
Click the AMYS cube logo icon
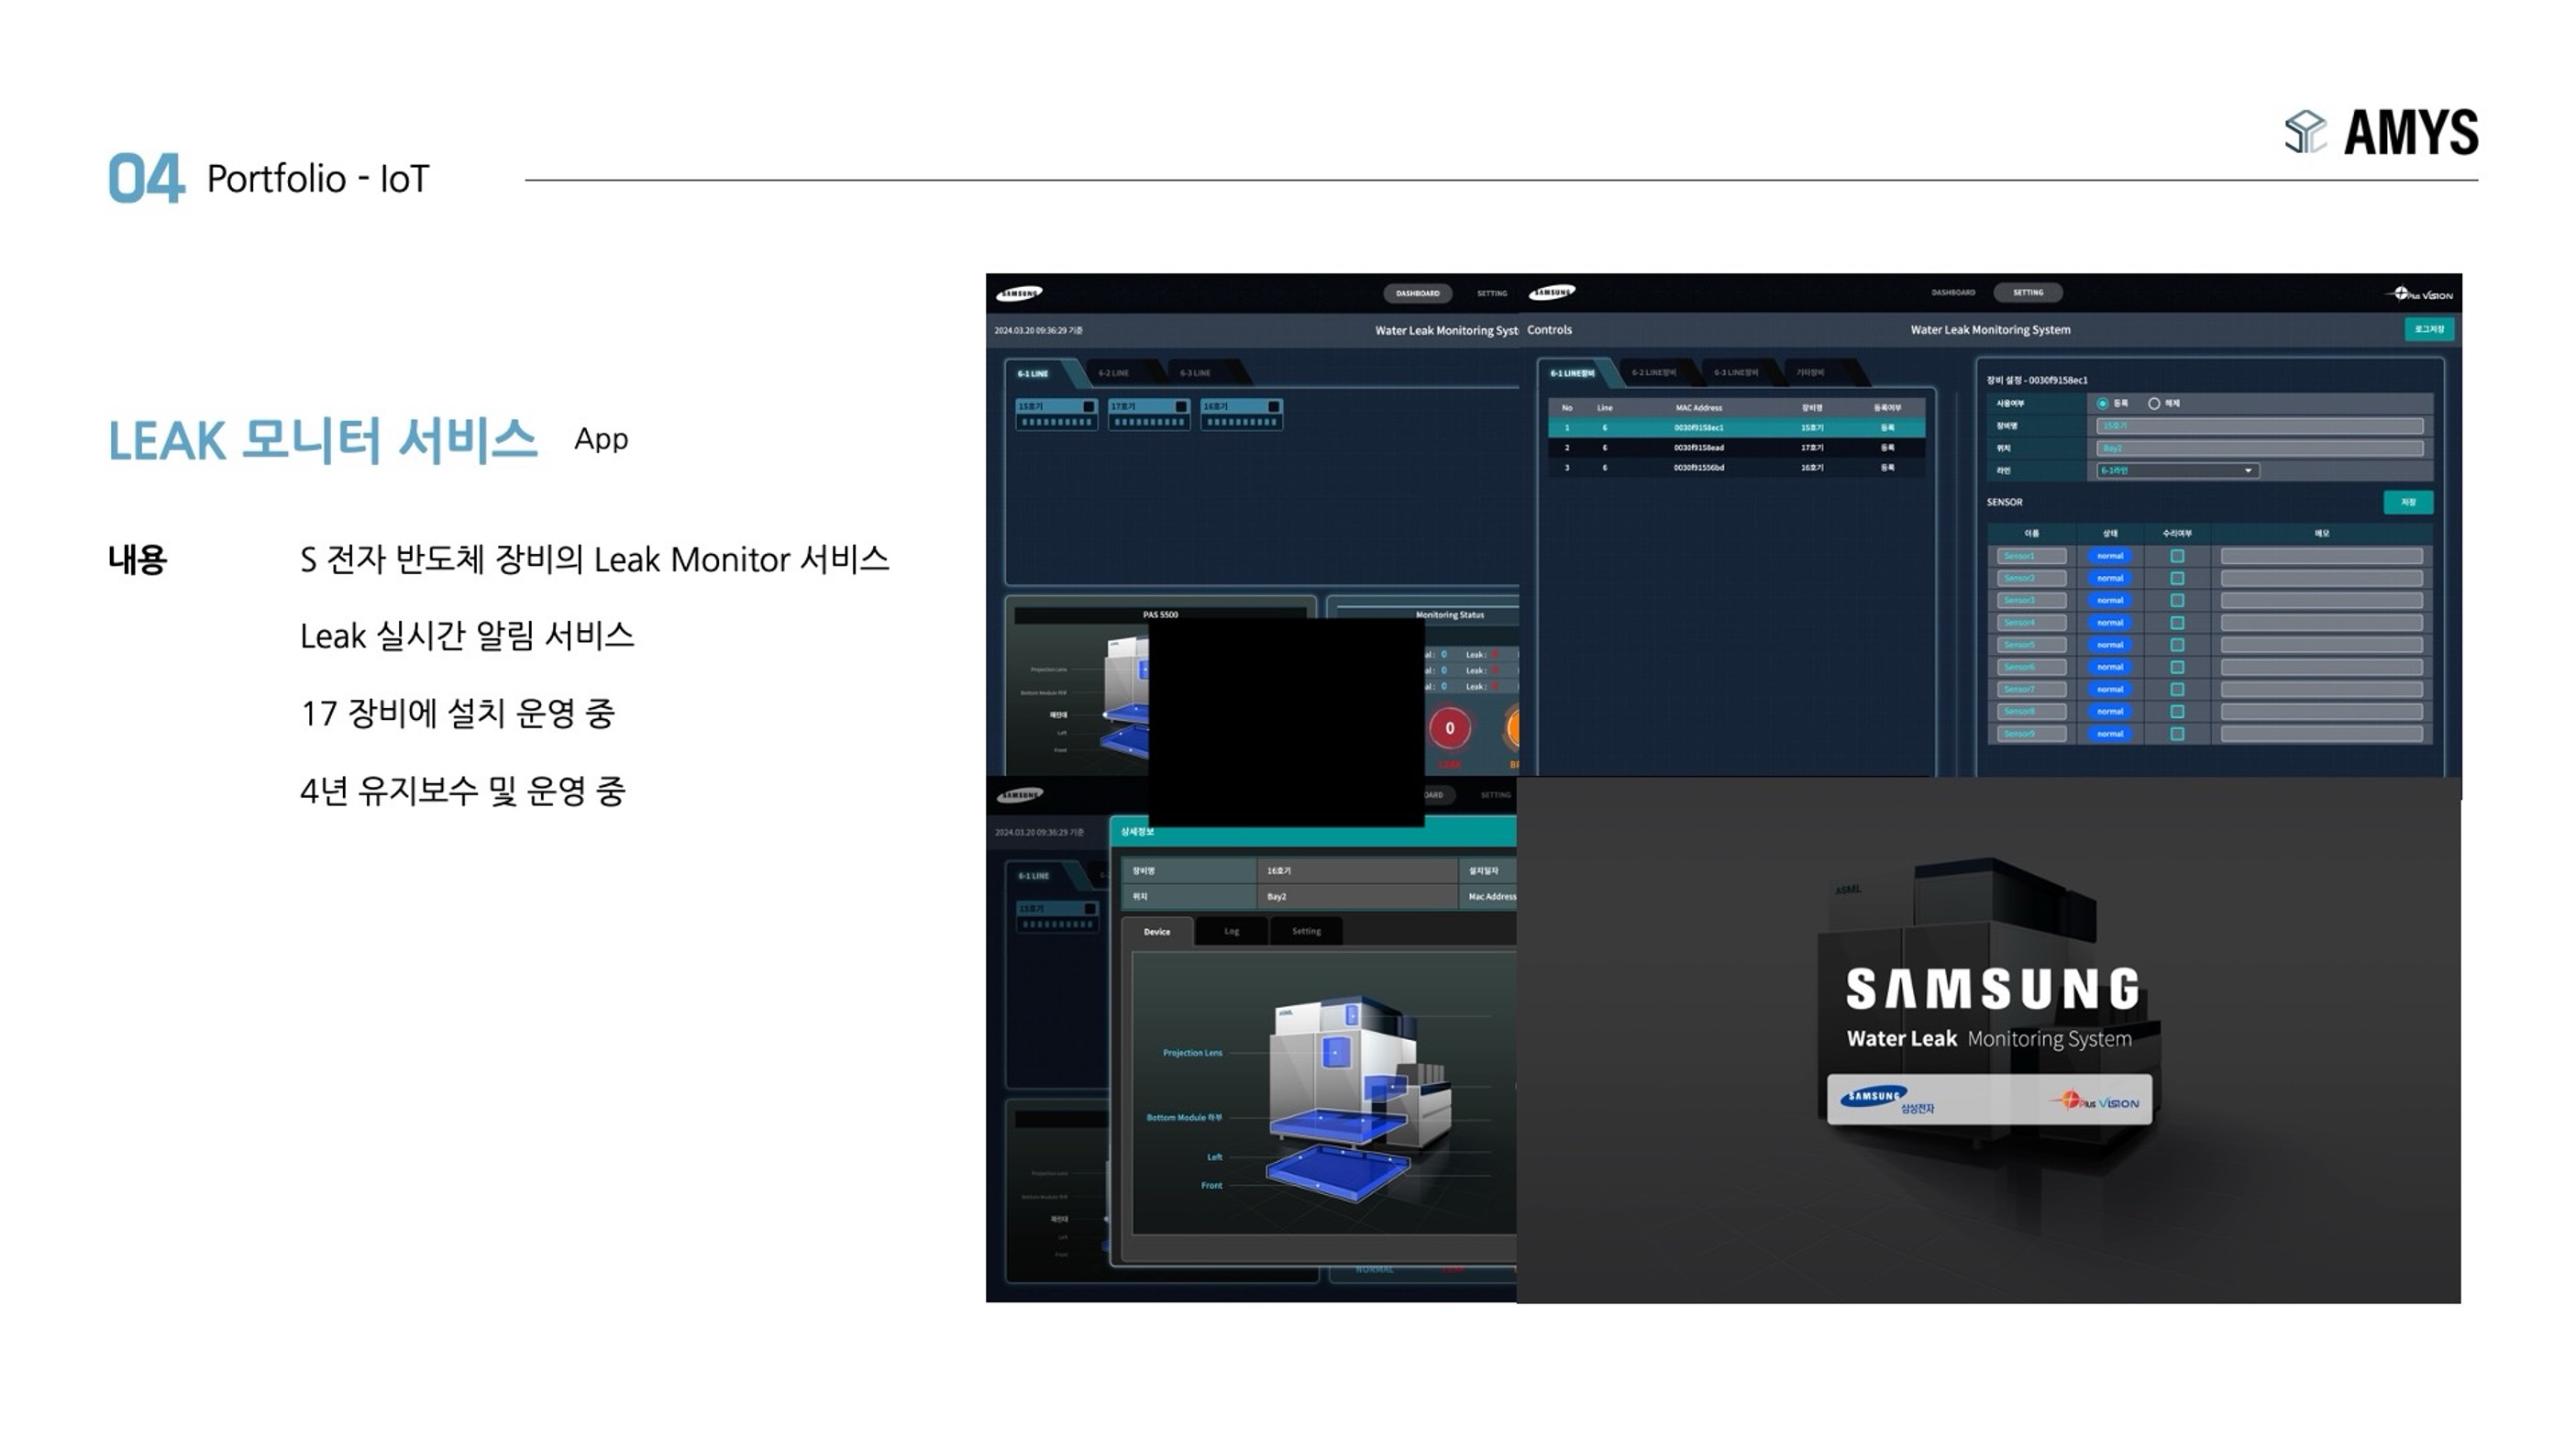point(2306,132)
